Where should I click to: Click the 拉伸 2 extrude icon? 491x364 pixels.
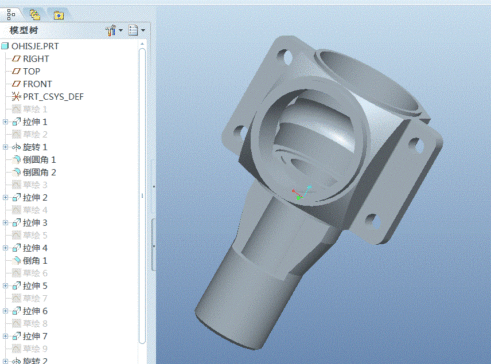[x=16, y=198]
